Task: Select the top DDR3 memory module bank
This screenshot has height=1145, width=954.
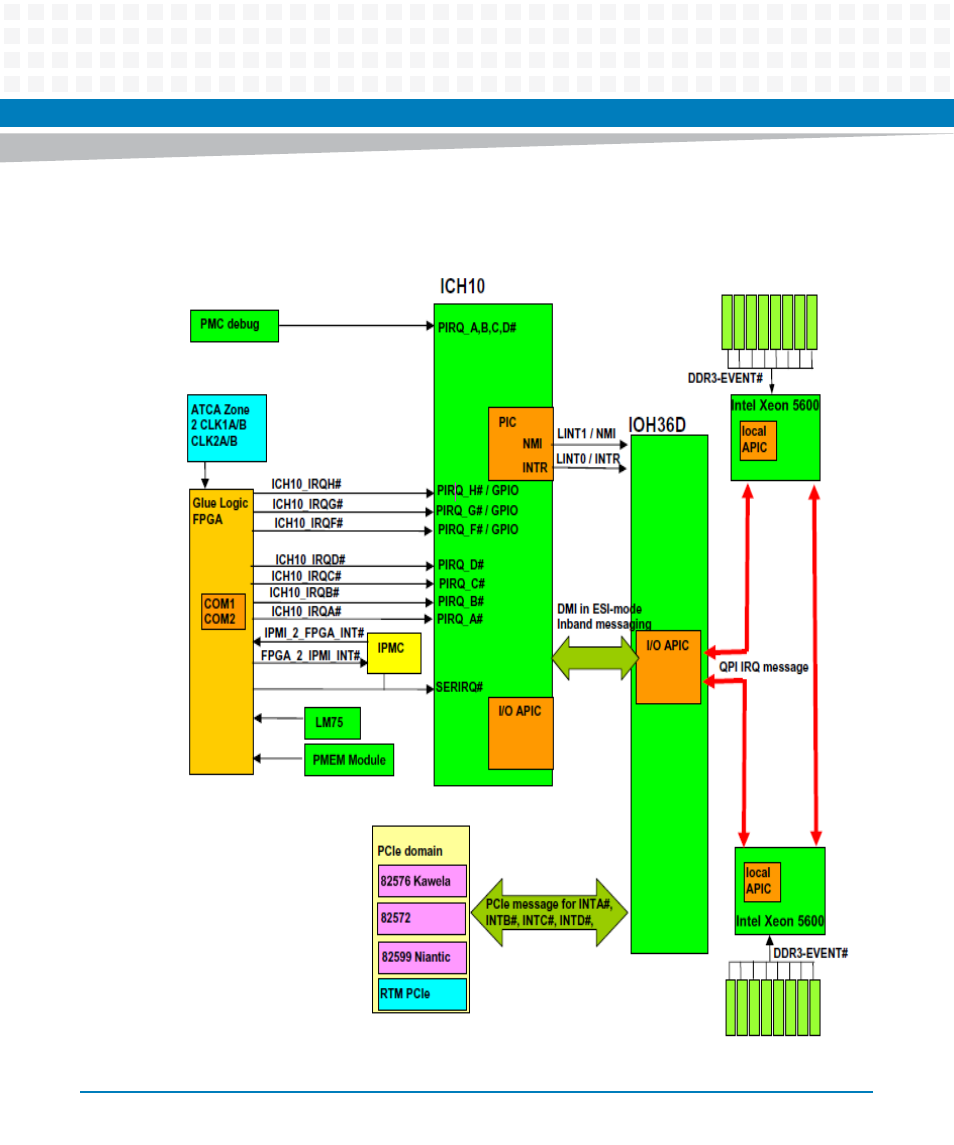Action: [769, 322]
